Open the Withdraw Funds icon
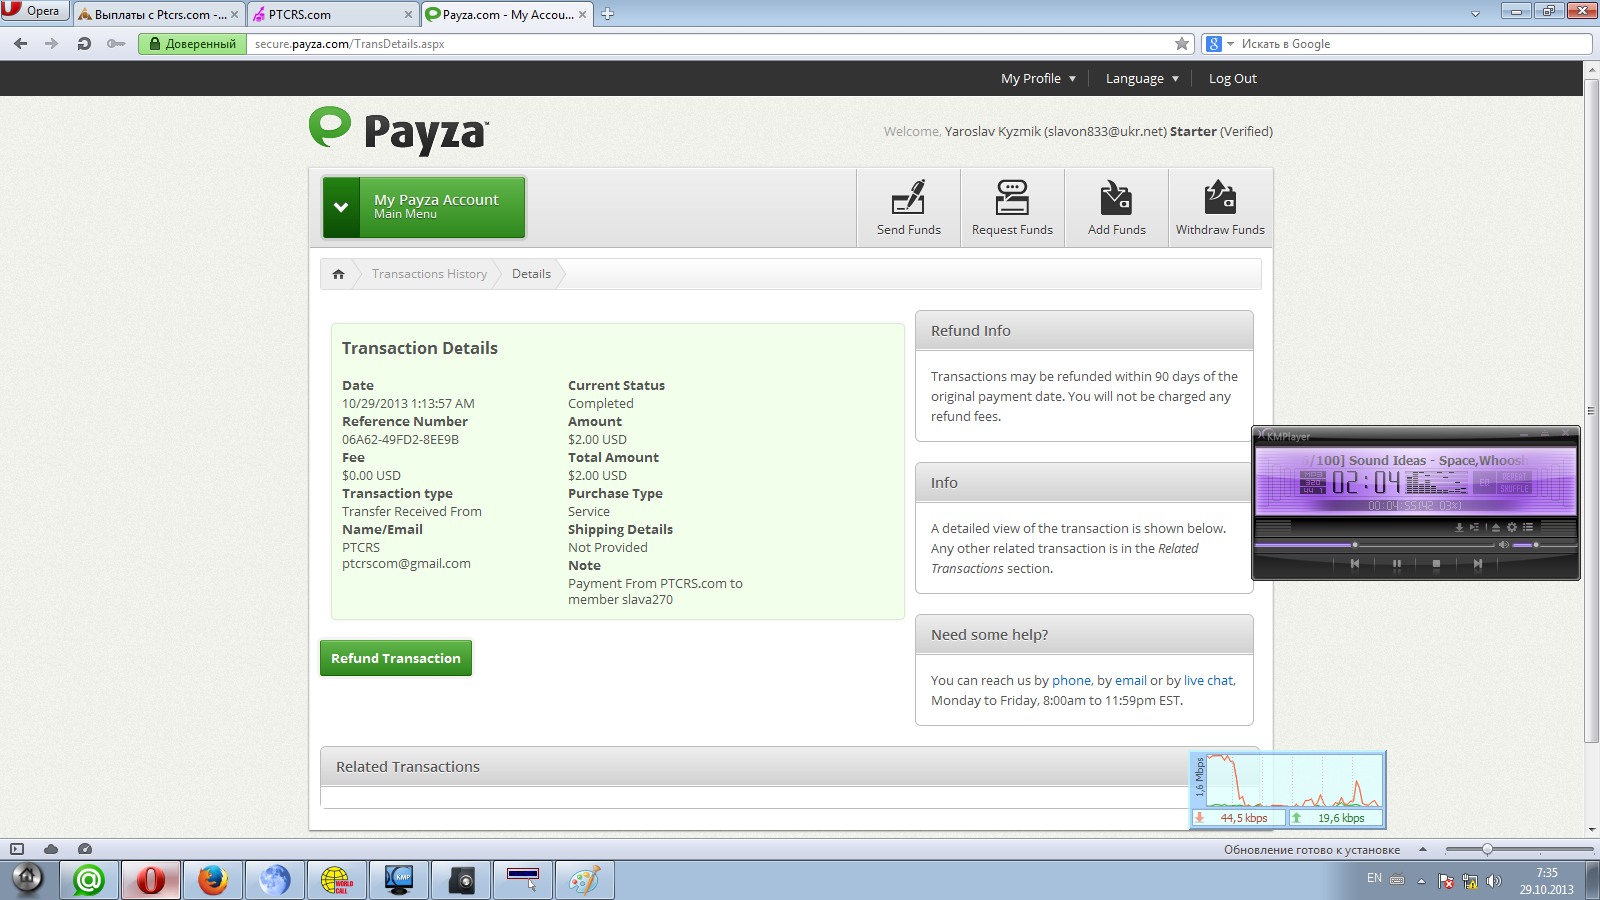 click(1220, 198)
